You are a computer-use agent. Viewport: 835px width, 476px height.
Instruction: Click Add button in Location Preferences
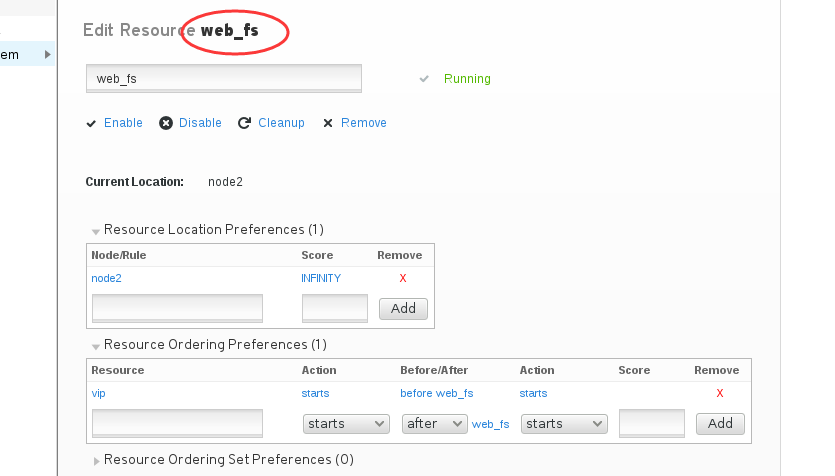403,309
